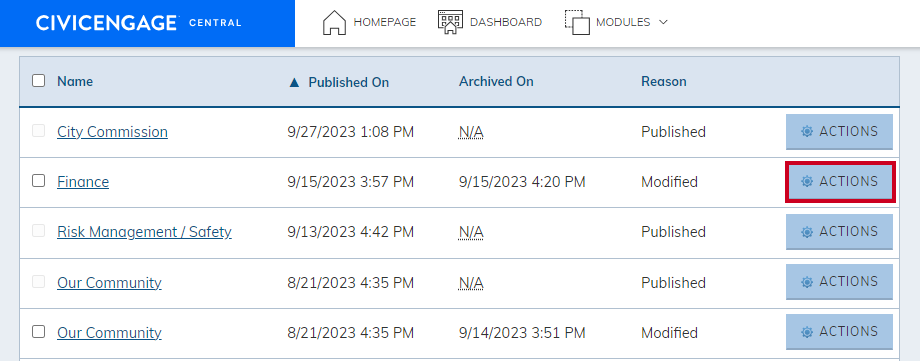
Task: Expand the Modules dropdown chevron
Action: click(x=664, y=22)
